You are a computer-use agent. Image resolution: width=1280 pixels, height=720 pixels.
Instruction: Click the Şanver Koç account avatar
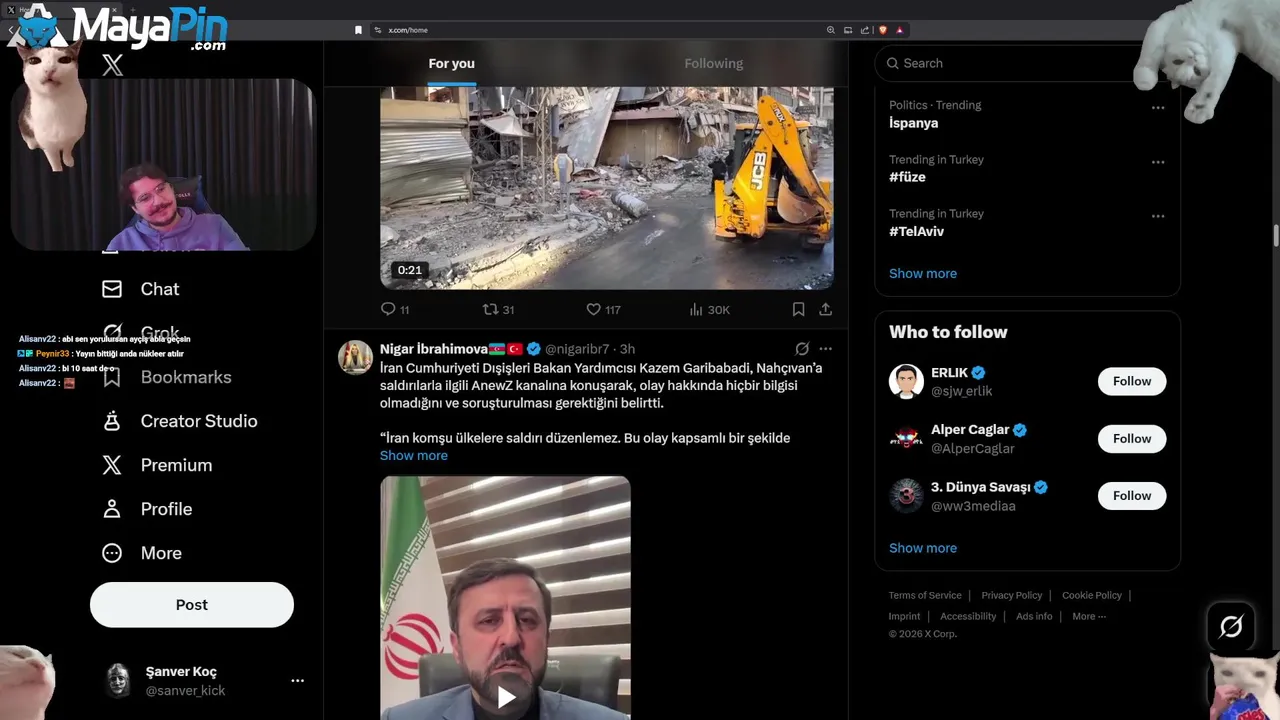119,680
